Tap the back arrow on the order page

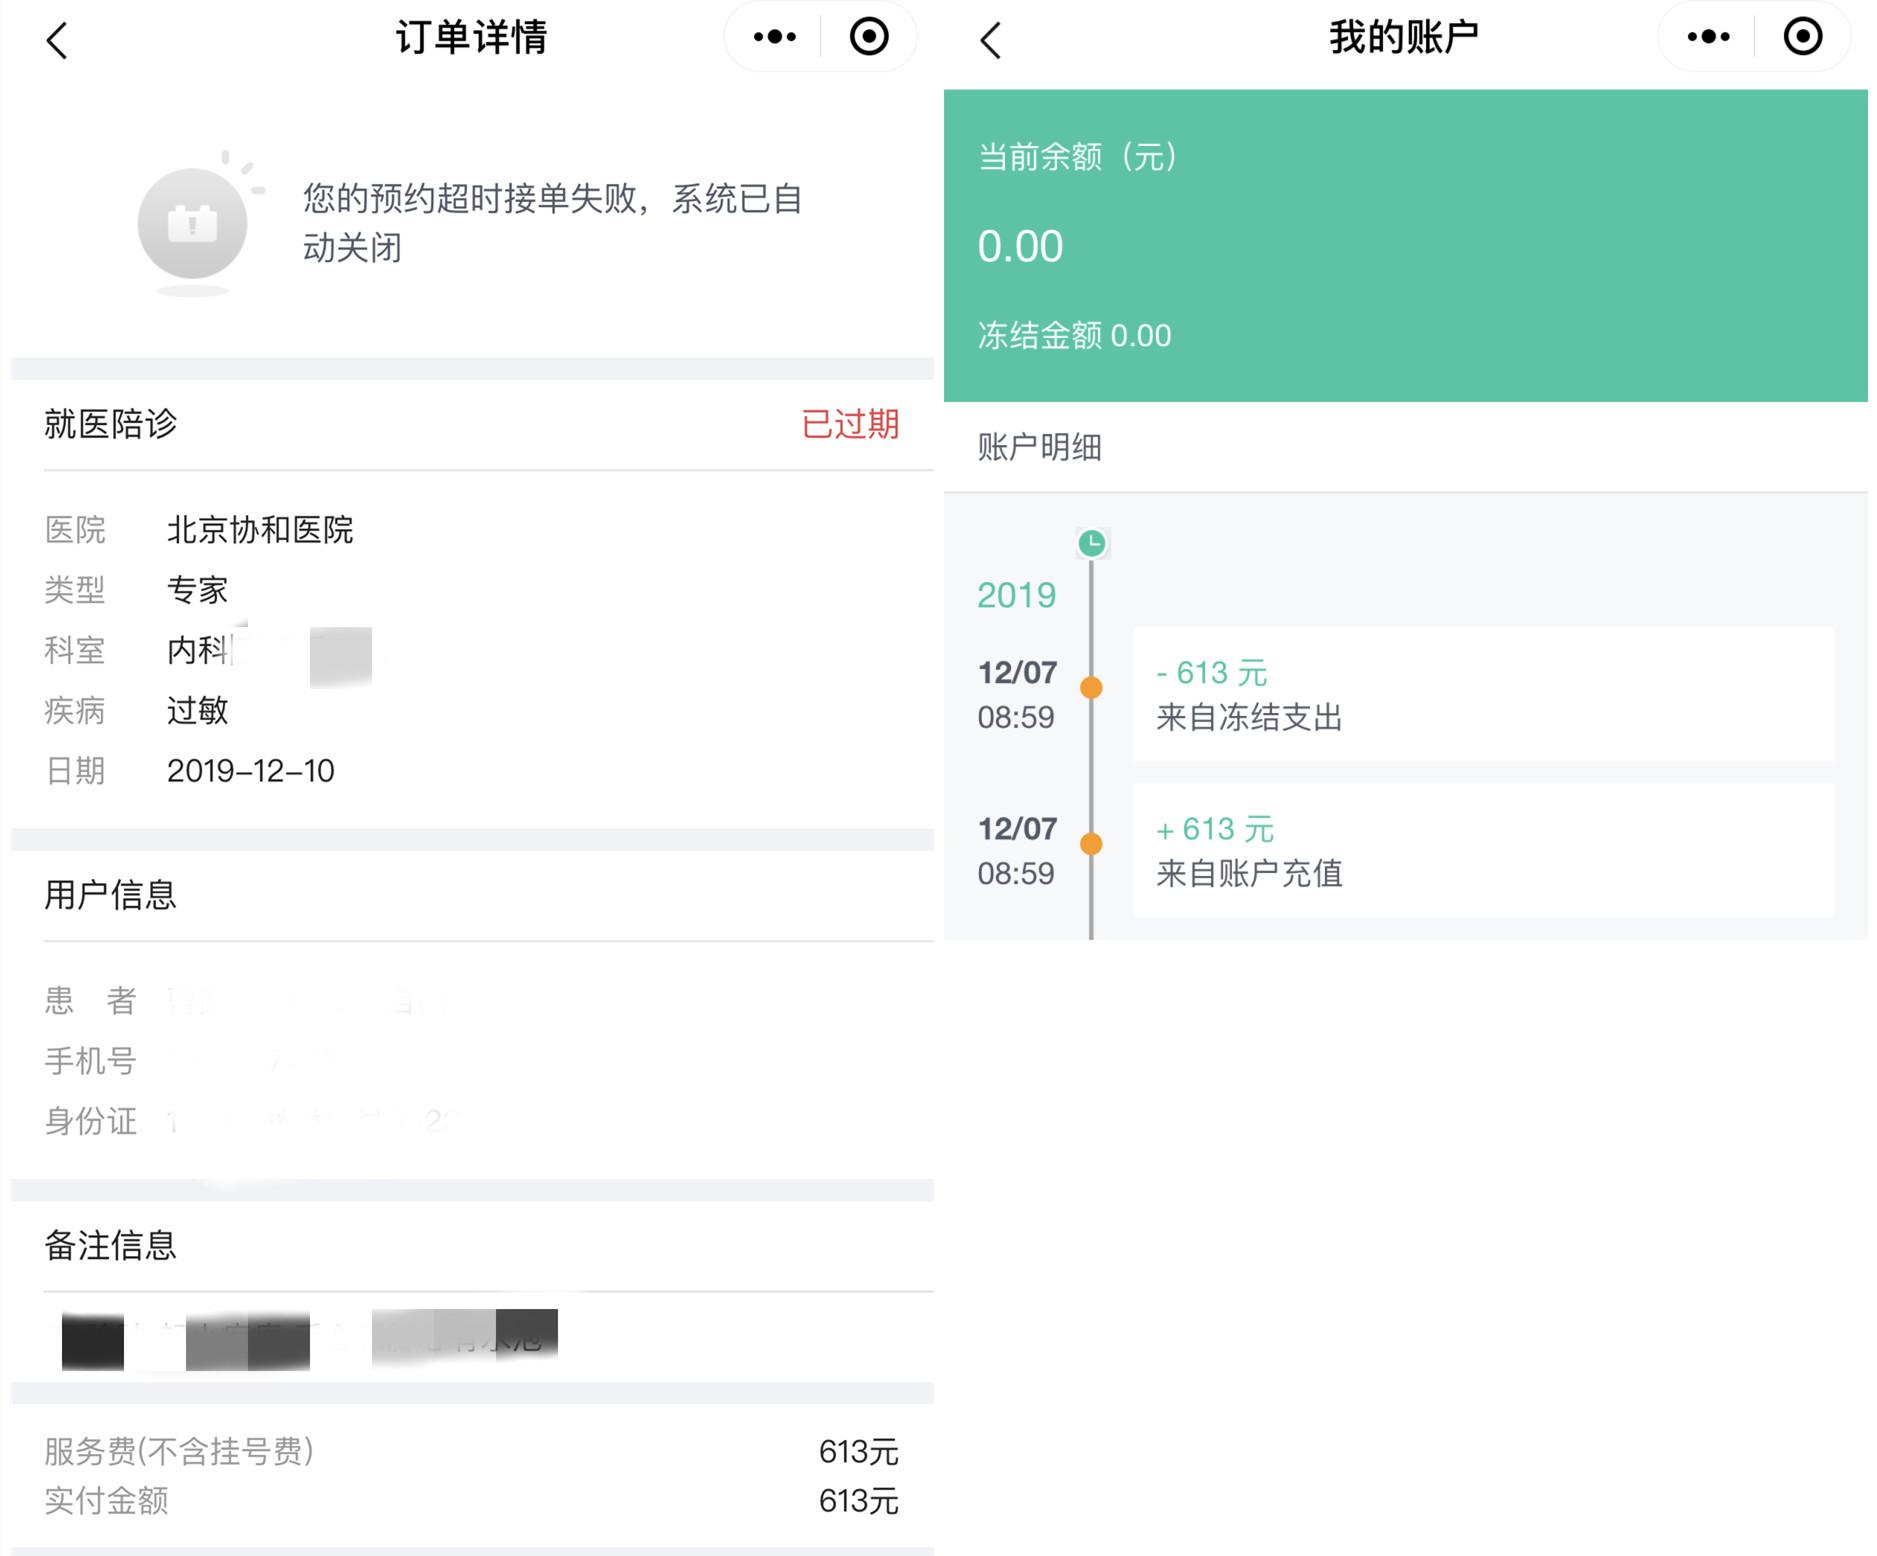click(57, 40)
